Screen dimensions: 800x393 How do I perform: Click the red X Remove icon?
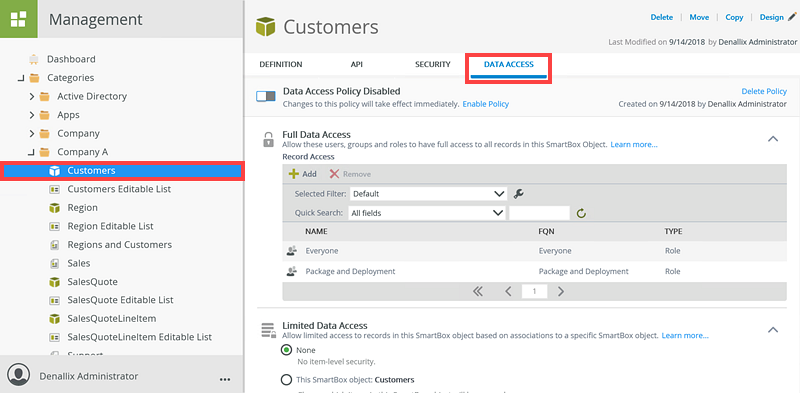click(x=334, y=174)
